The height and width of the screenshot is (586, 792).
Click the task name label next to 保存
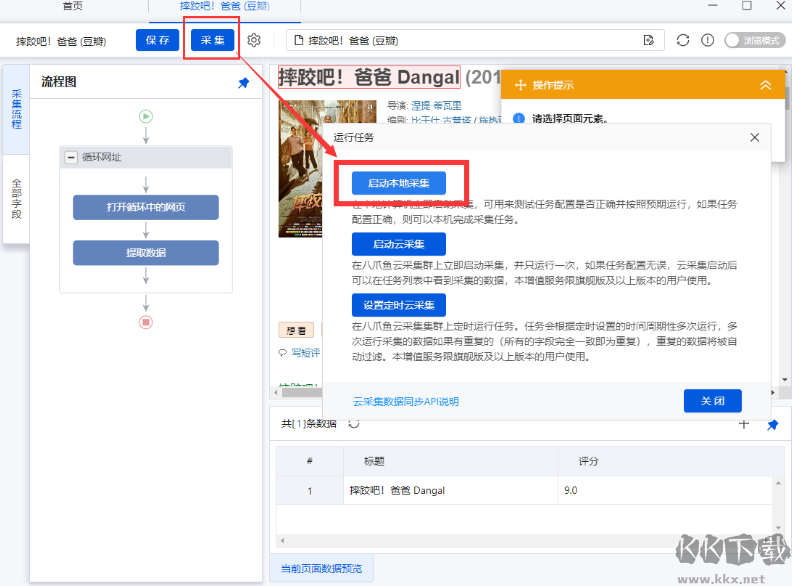coord(61,41)
